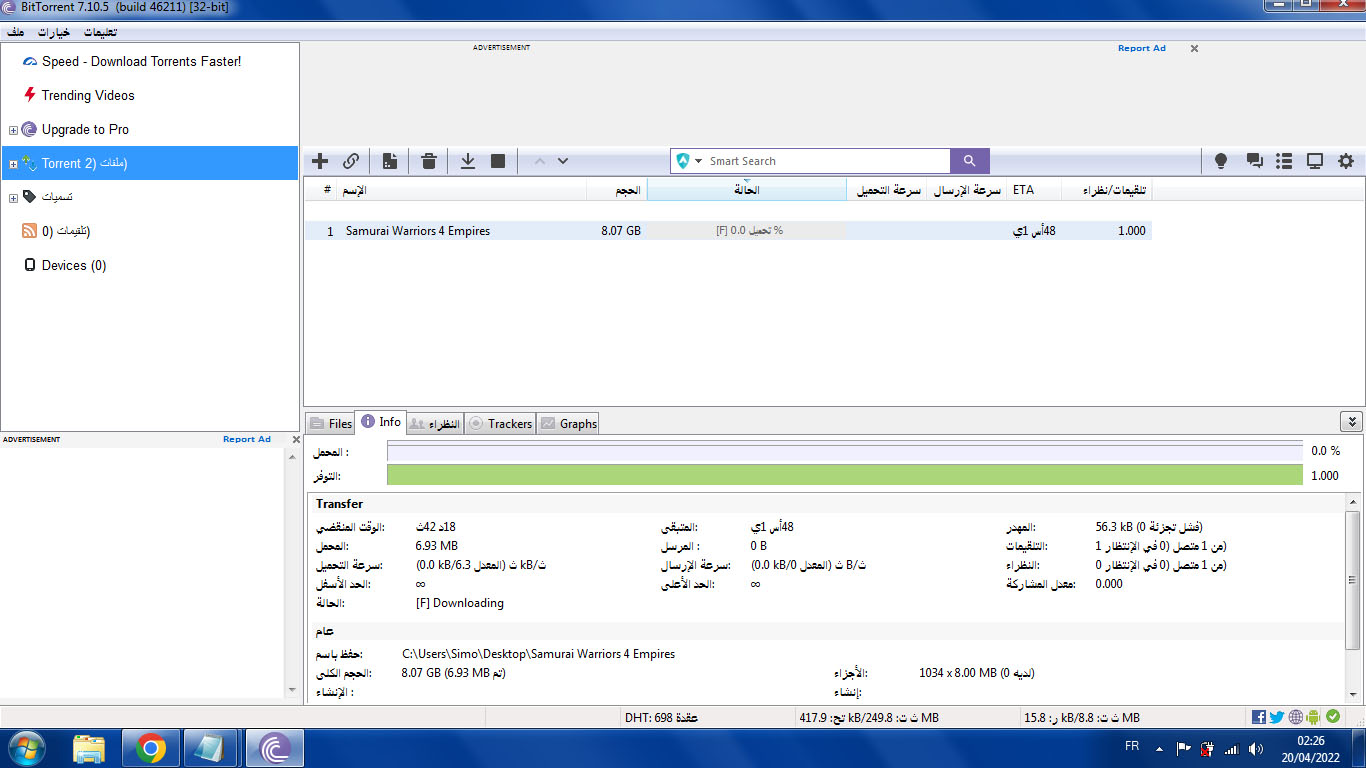Click the Stop Torrent square icon

pos(498,161)
